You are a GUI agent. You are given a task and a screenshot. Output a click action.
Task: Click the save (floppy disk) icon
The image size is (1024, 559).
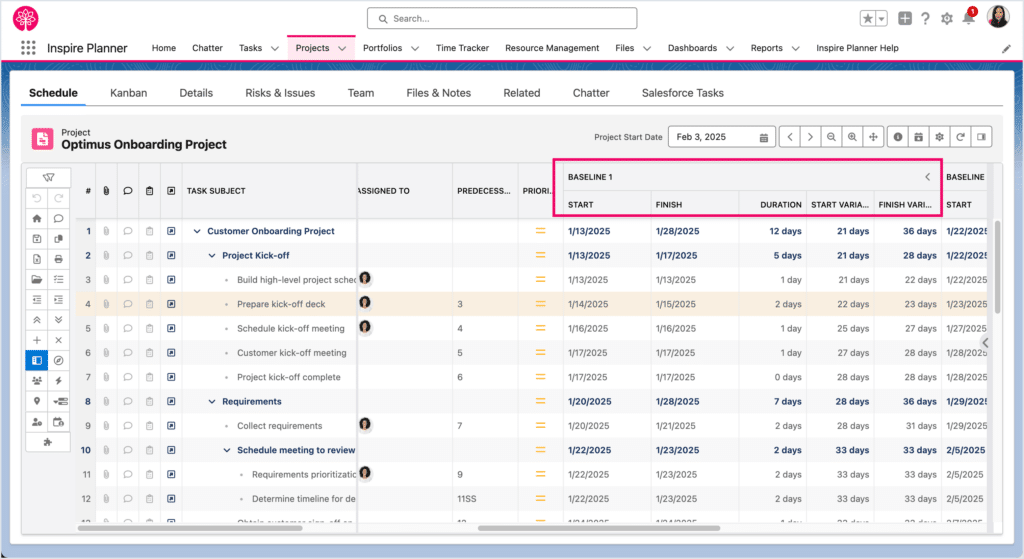point(37,238)
